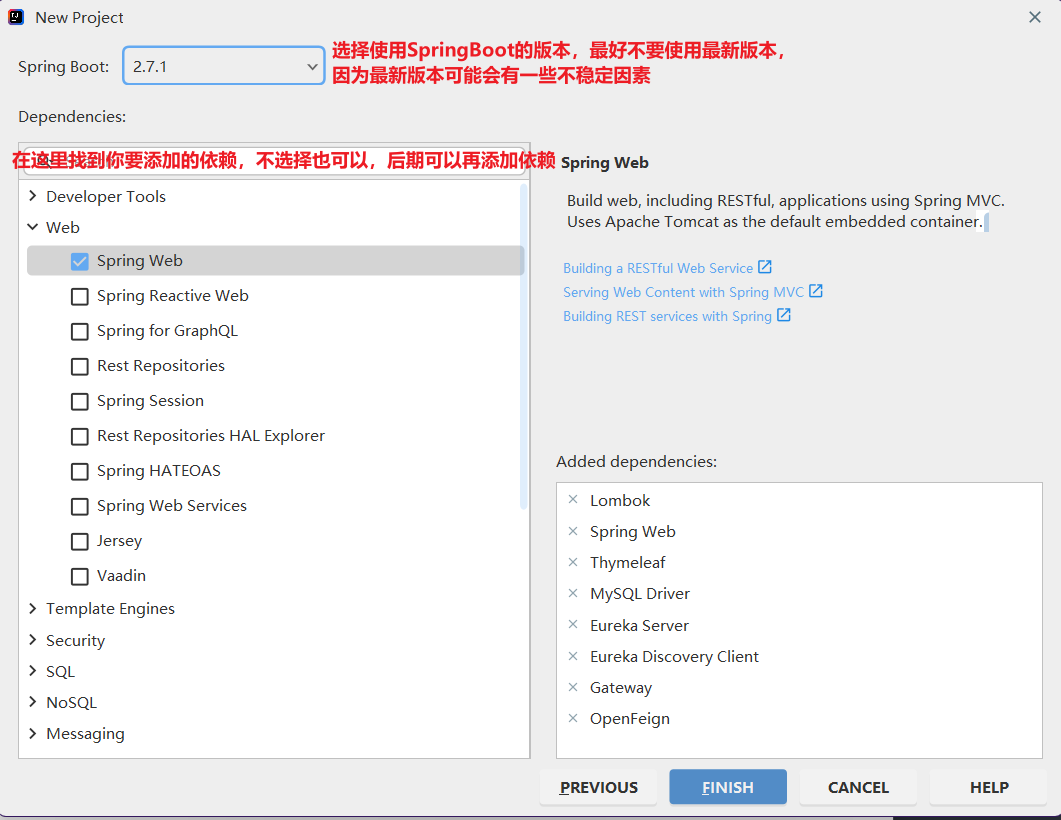Remove Gateway from added dependencies
Screen dimensions: 1061x820
[x=573, y=687]
